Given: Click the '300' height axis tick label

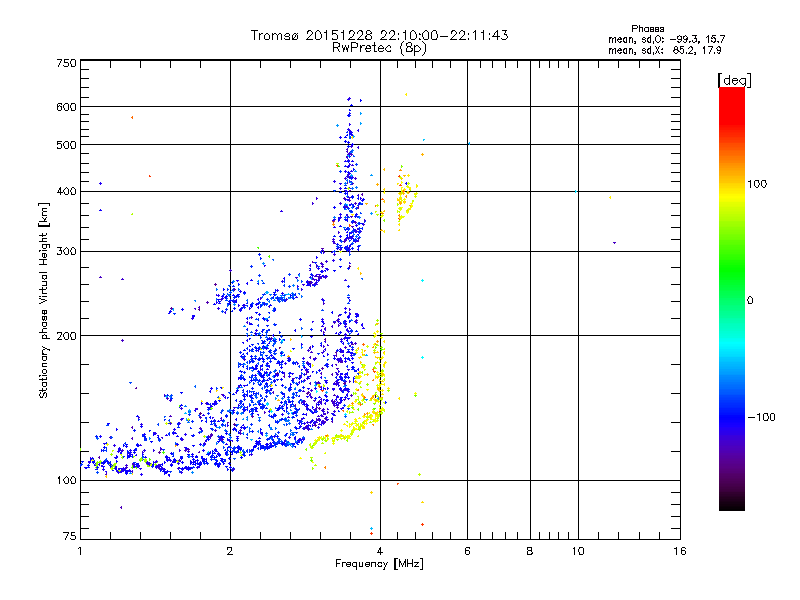Looking at the screenshot, I should 67,252.
